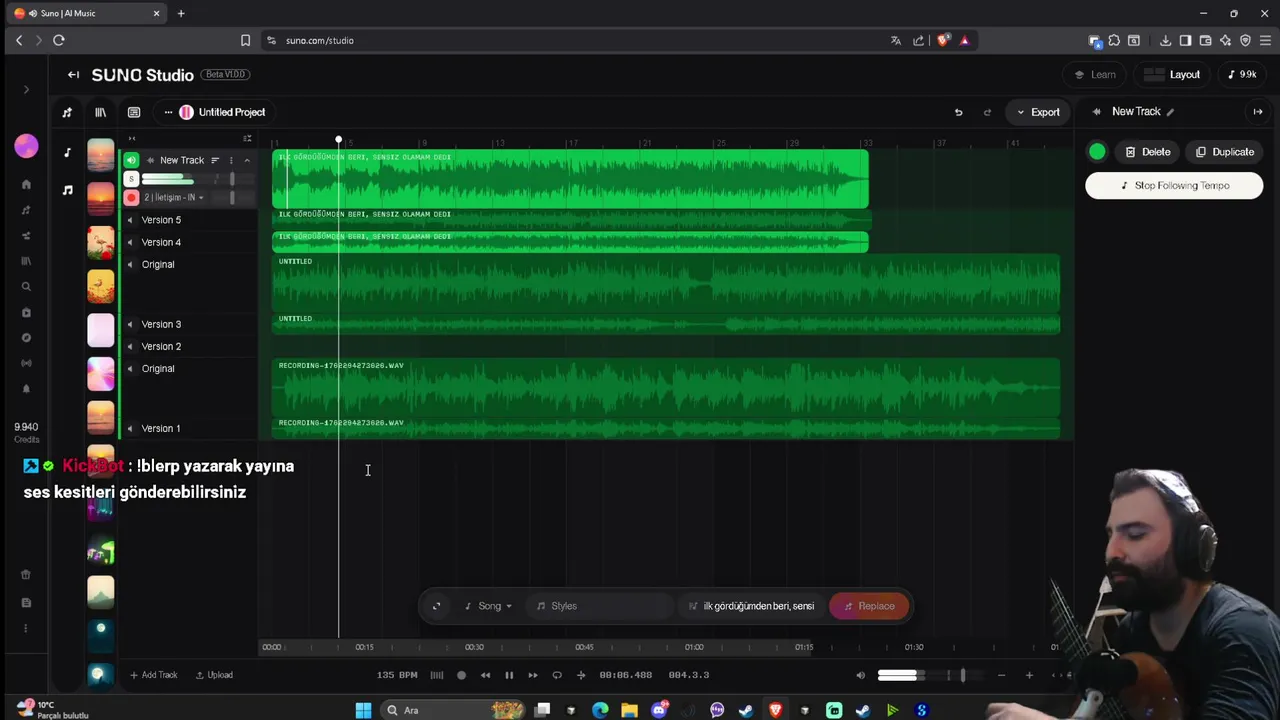This screenshot has width=1280, height=720.
Task: Open New Track sort lines icon
Action: tap(214, 160)
